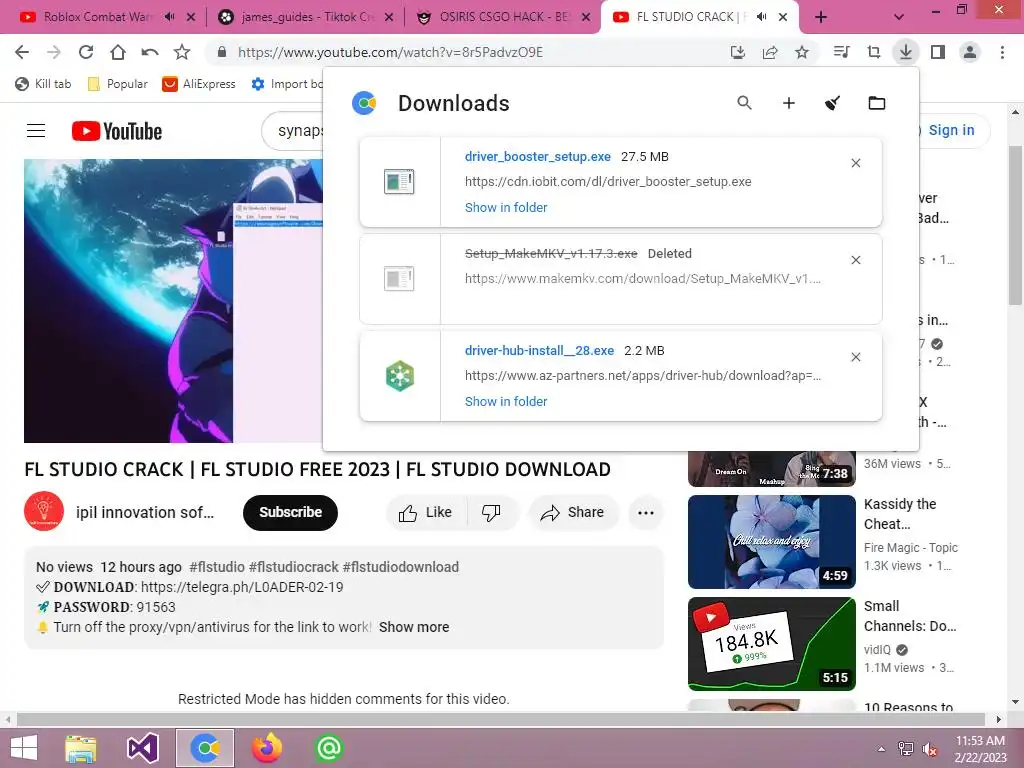Click the makemkv.com download URL
This screenshot has height=768, width=1024.
(x=643, y=279)
